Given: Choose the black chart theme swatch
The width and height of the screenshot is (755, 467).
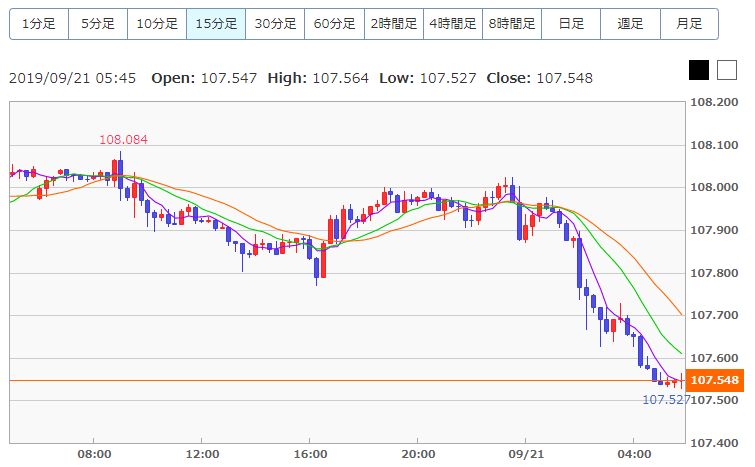Looking at the screenshot, I should [x=699, y=70].
